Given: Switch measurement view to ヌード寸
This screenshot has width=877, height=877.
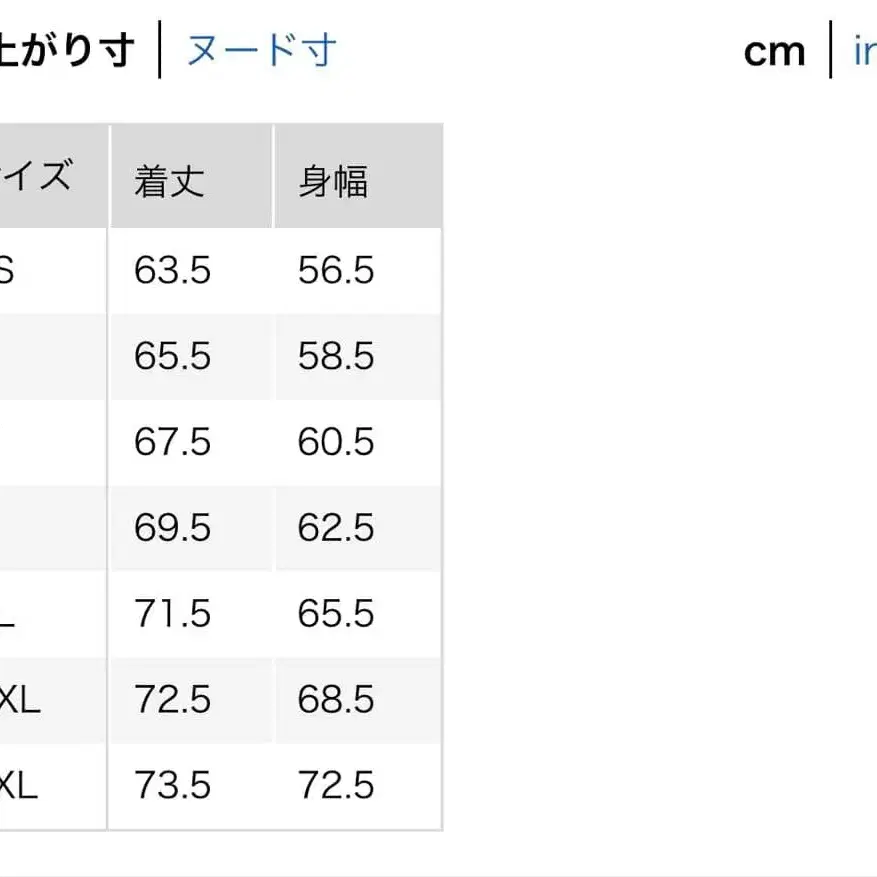Looking at the screenshot, I should (258, 50).
